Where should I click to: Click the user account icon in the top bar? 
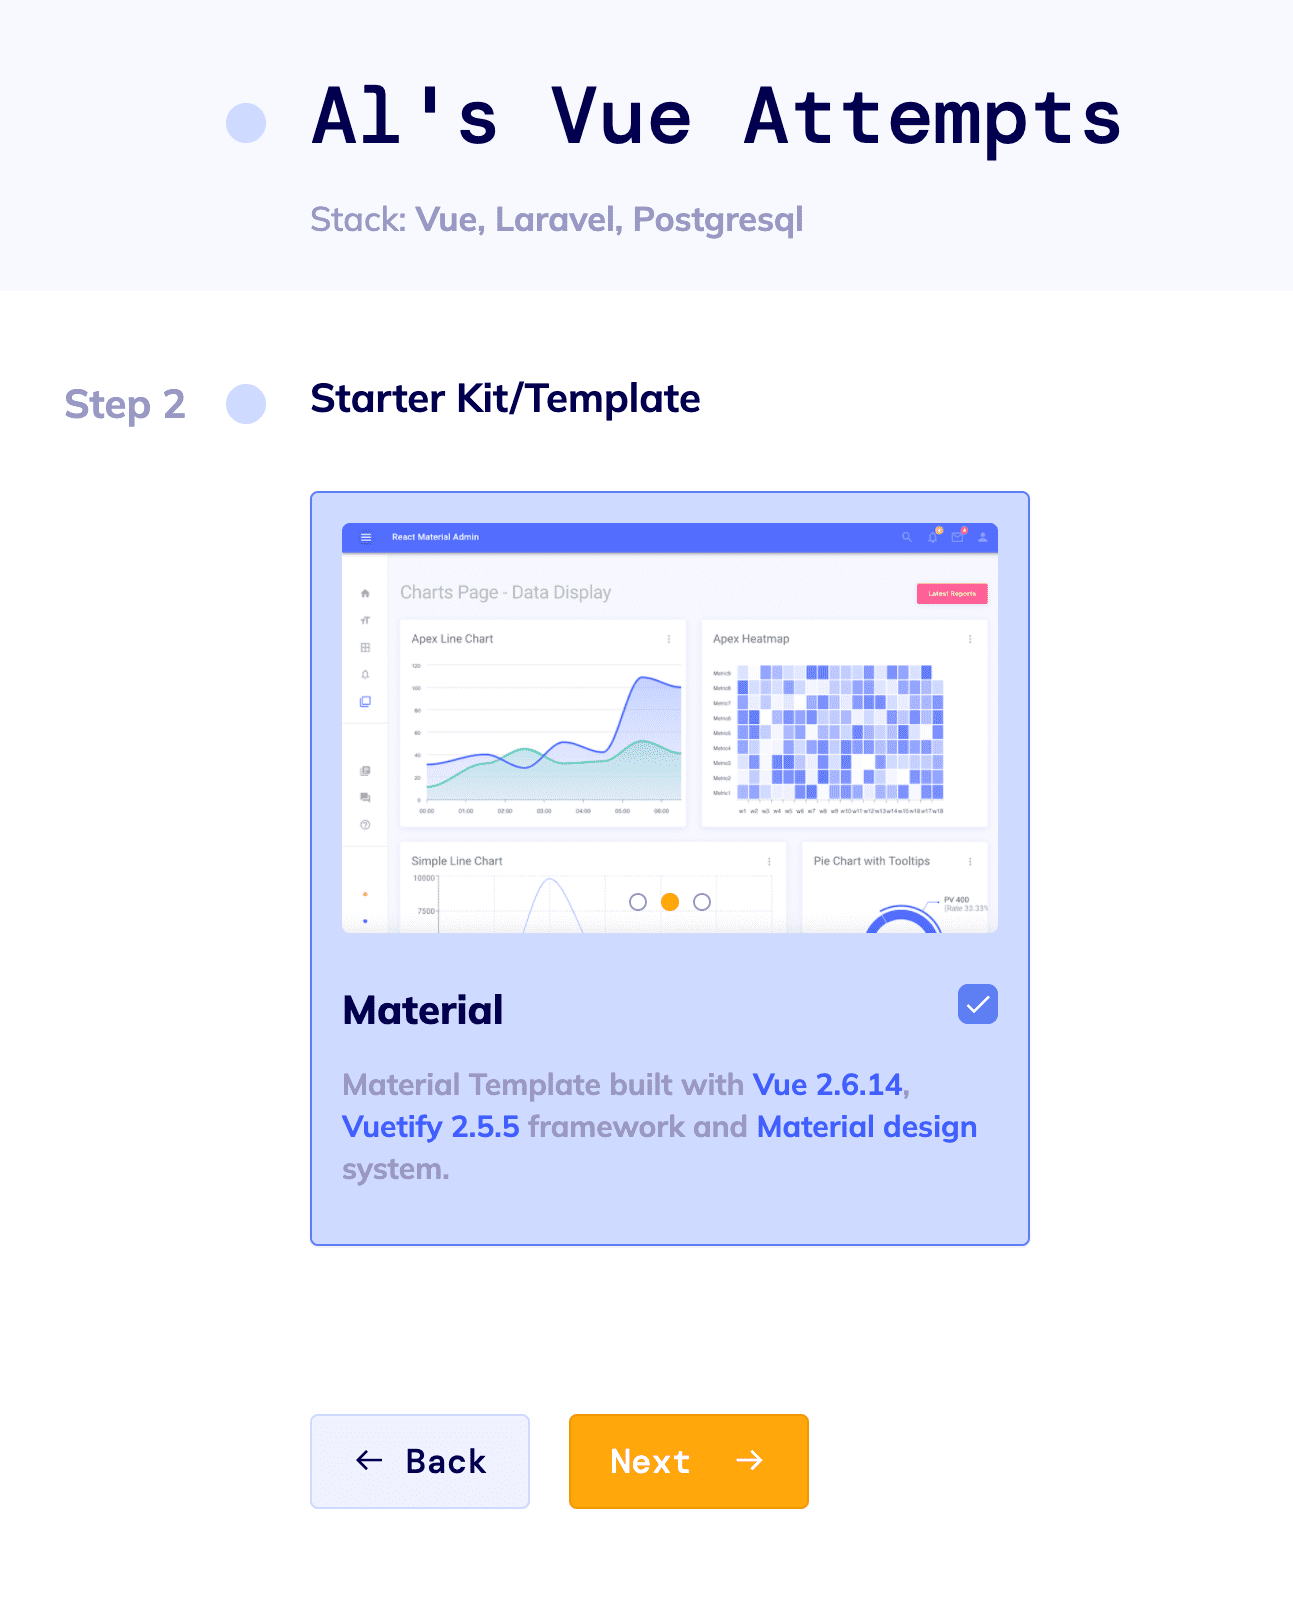pos(982,537)
